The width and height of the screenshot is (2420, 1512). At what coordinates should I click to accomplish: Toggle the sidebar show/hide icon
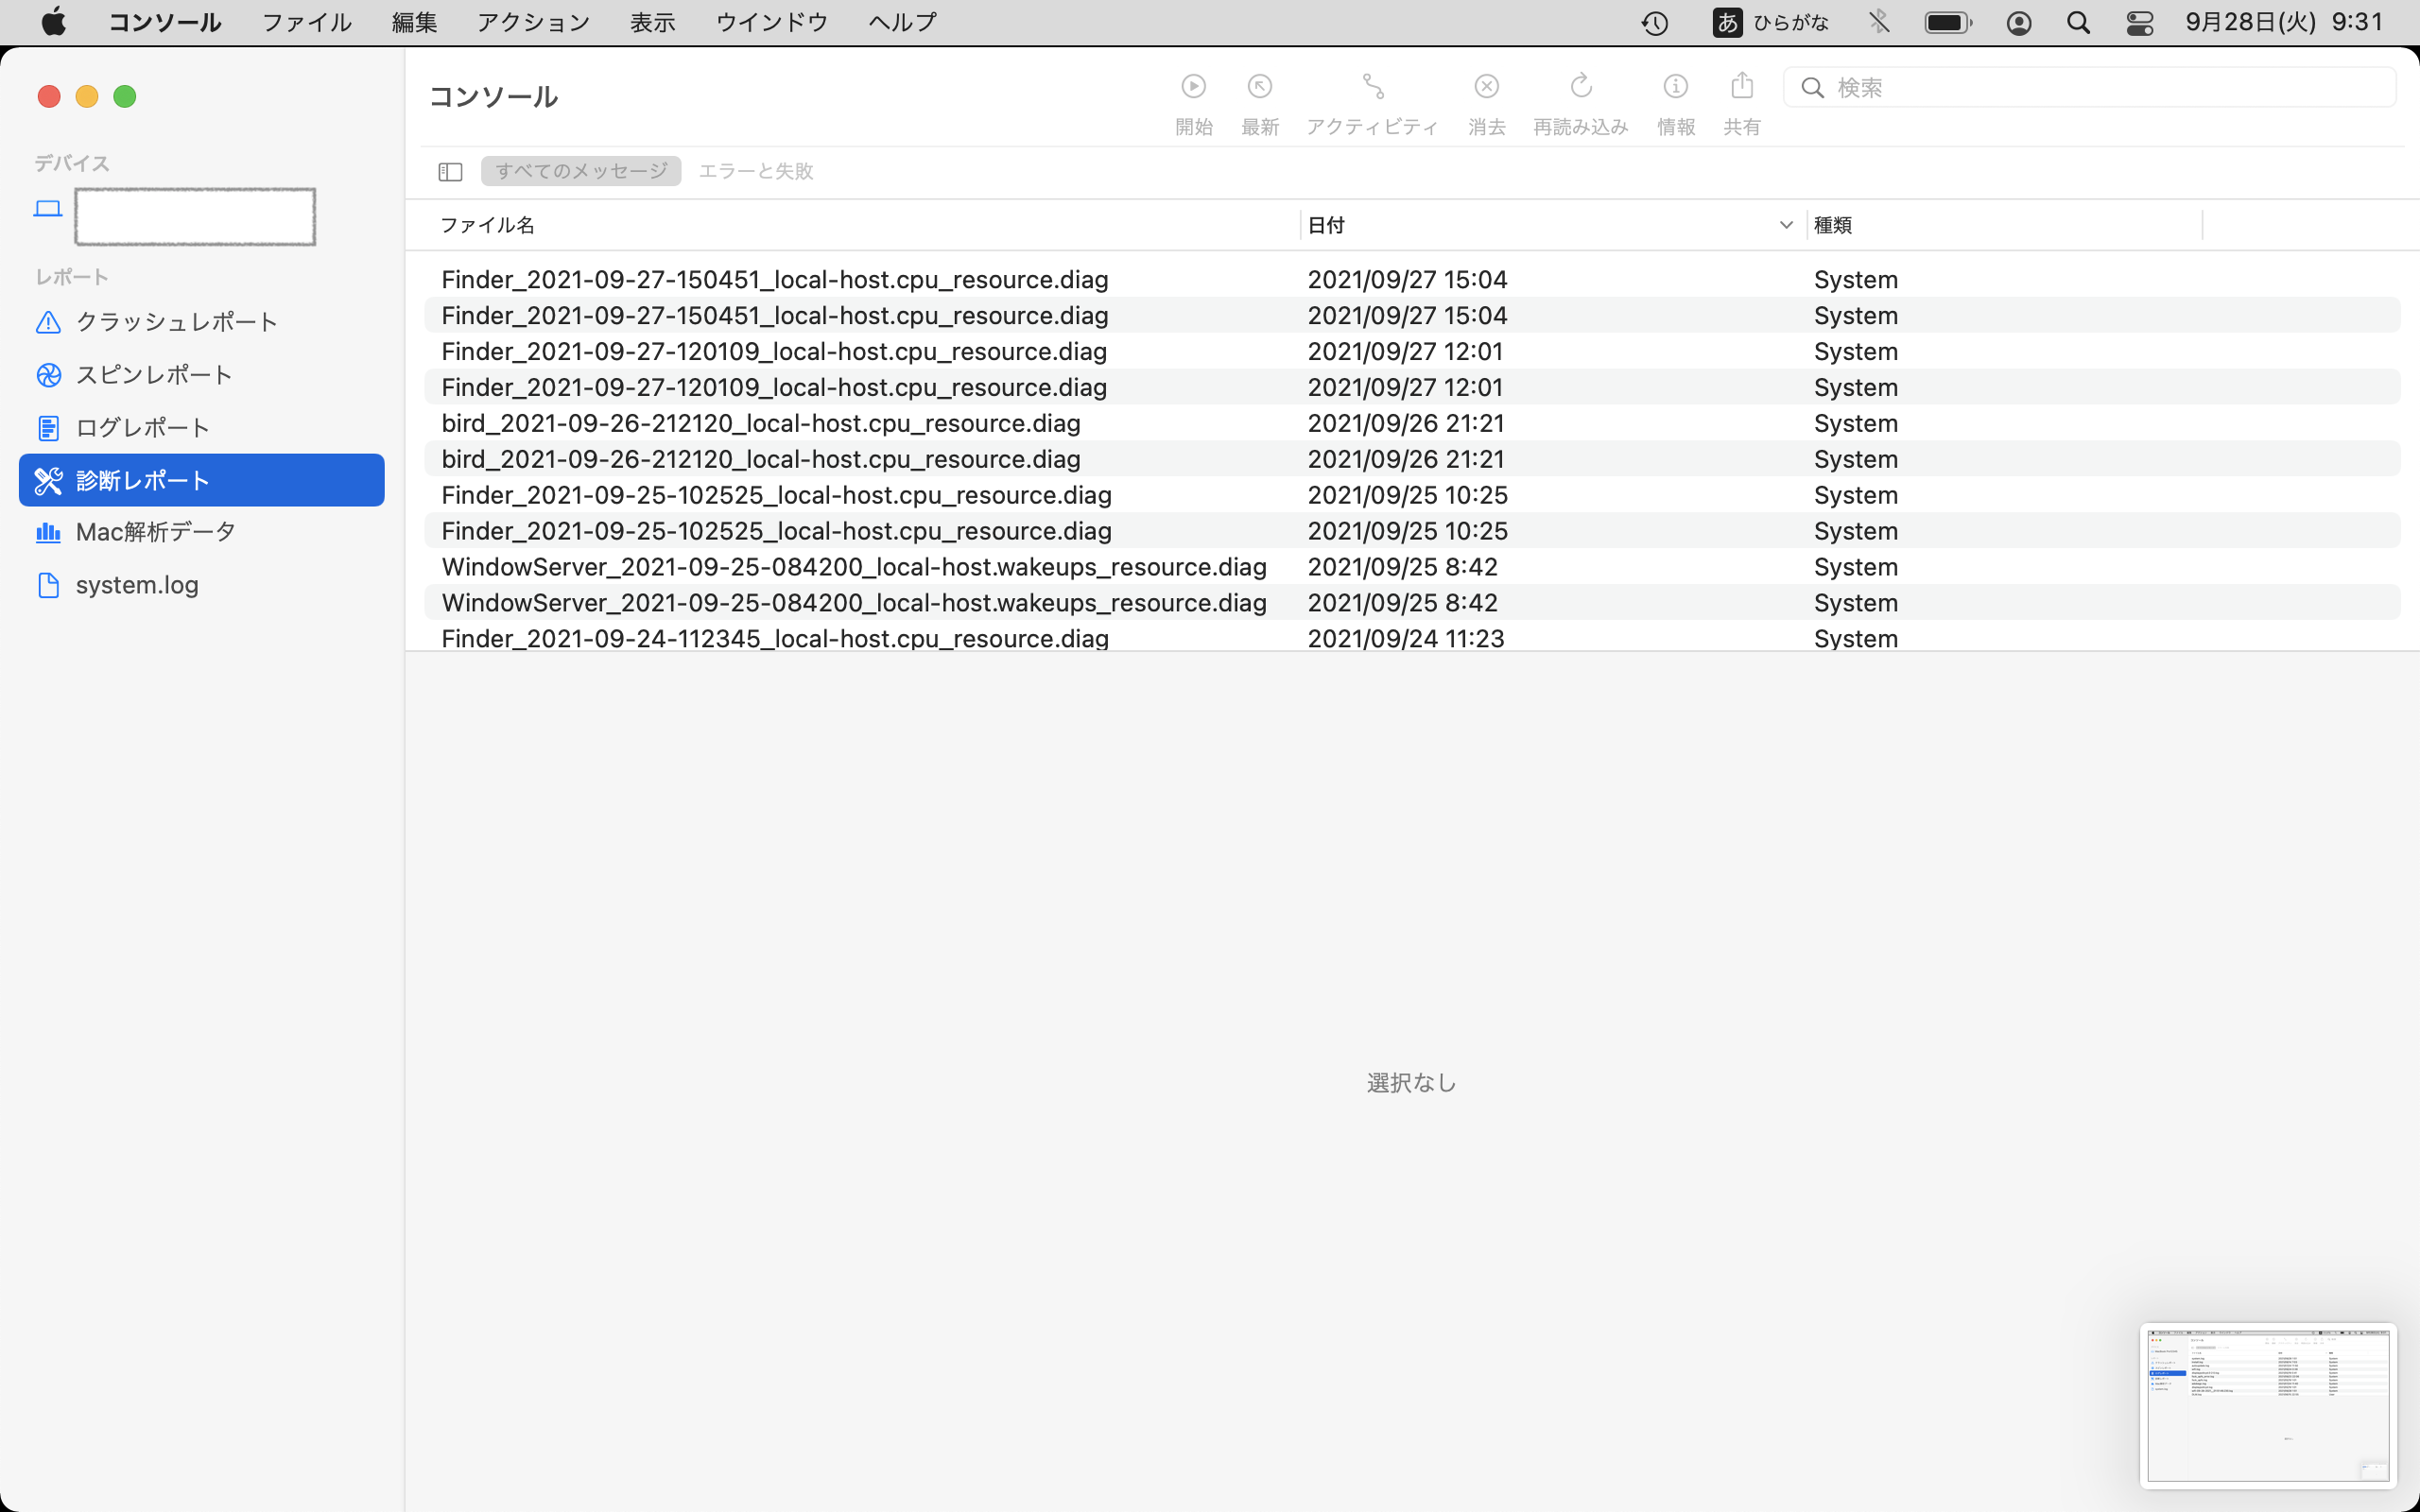[450, 172]
